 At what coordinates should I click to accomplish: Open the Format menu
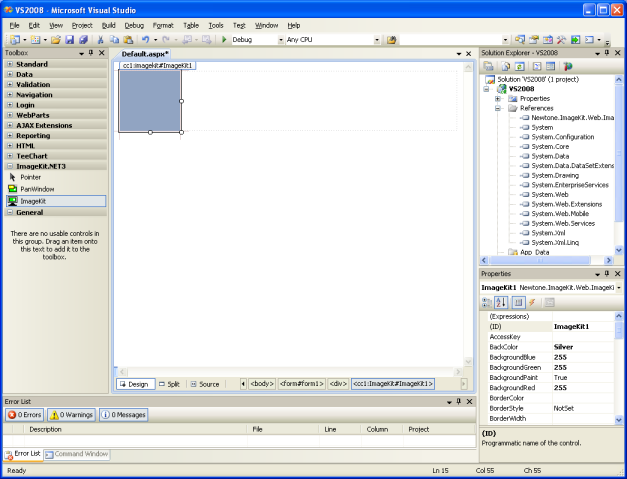coord(163,26)
